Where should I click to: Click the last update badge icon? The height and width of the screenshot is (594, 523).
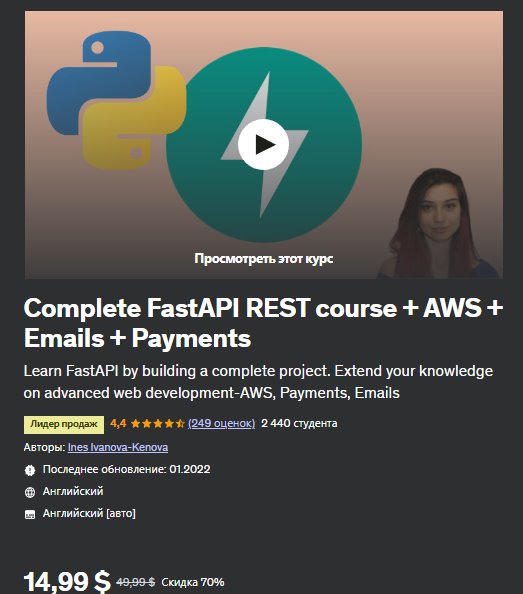(x=30, y=470)
